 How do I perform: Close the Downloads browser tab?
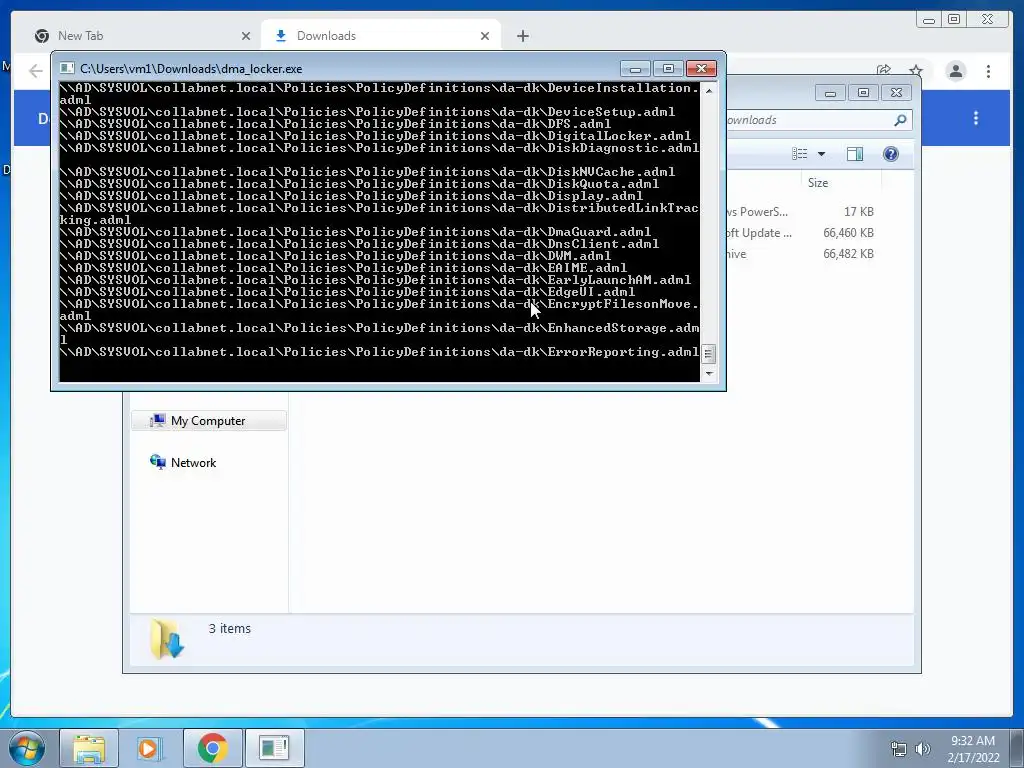point(485,36)
